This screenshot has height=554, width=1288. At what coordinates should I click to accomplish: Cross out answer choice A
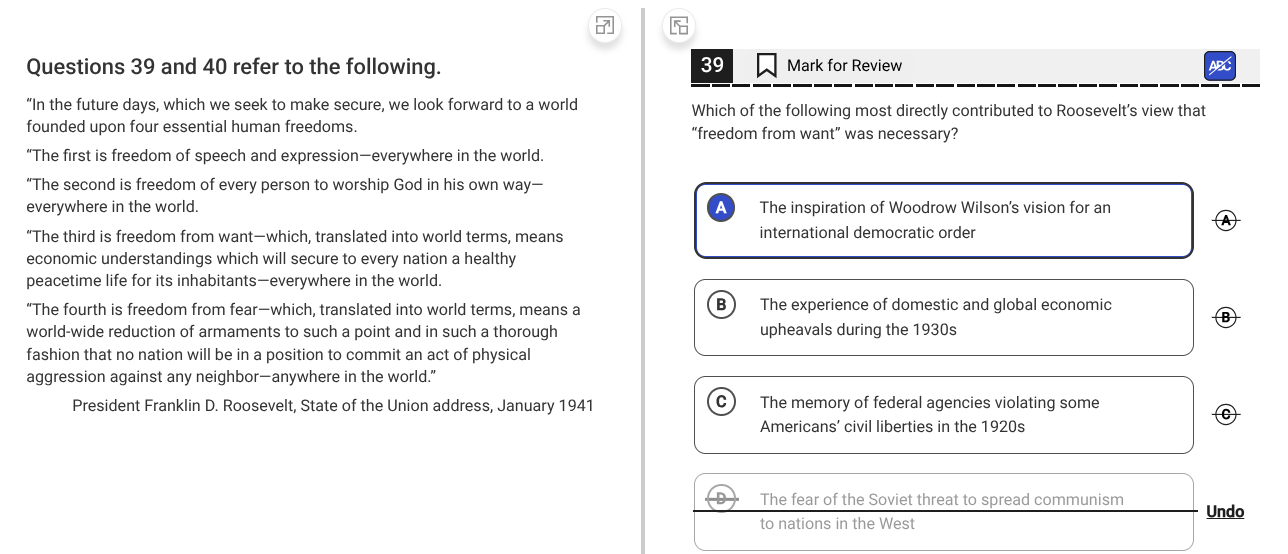coord(1226,220)
